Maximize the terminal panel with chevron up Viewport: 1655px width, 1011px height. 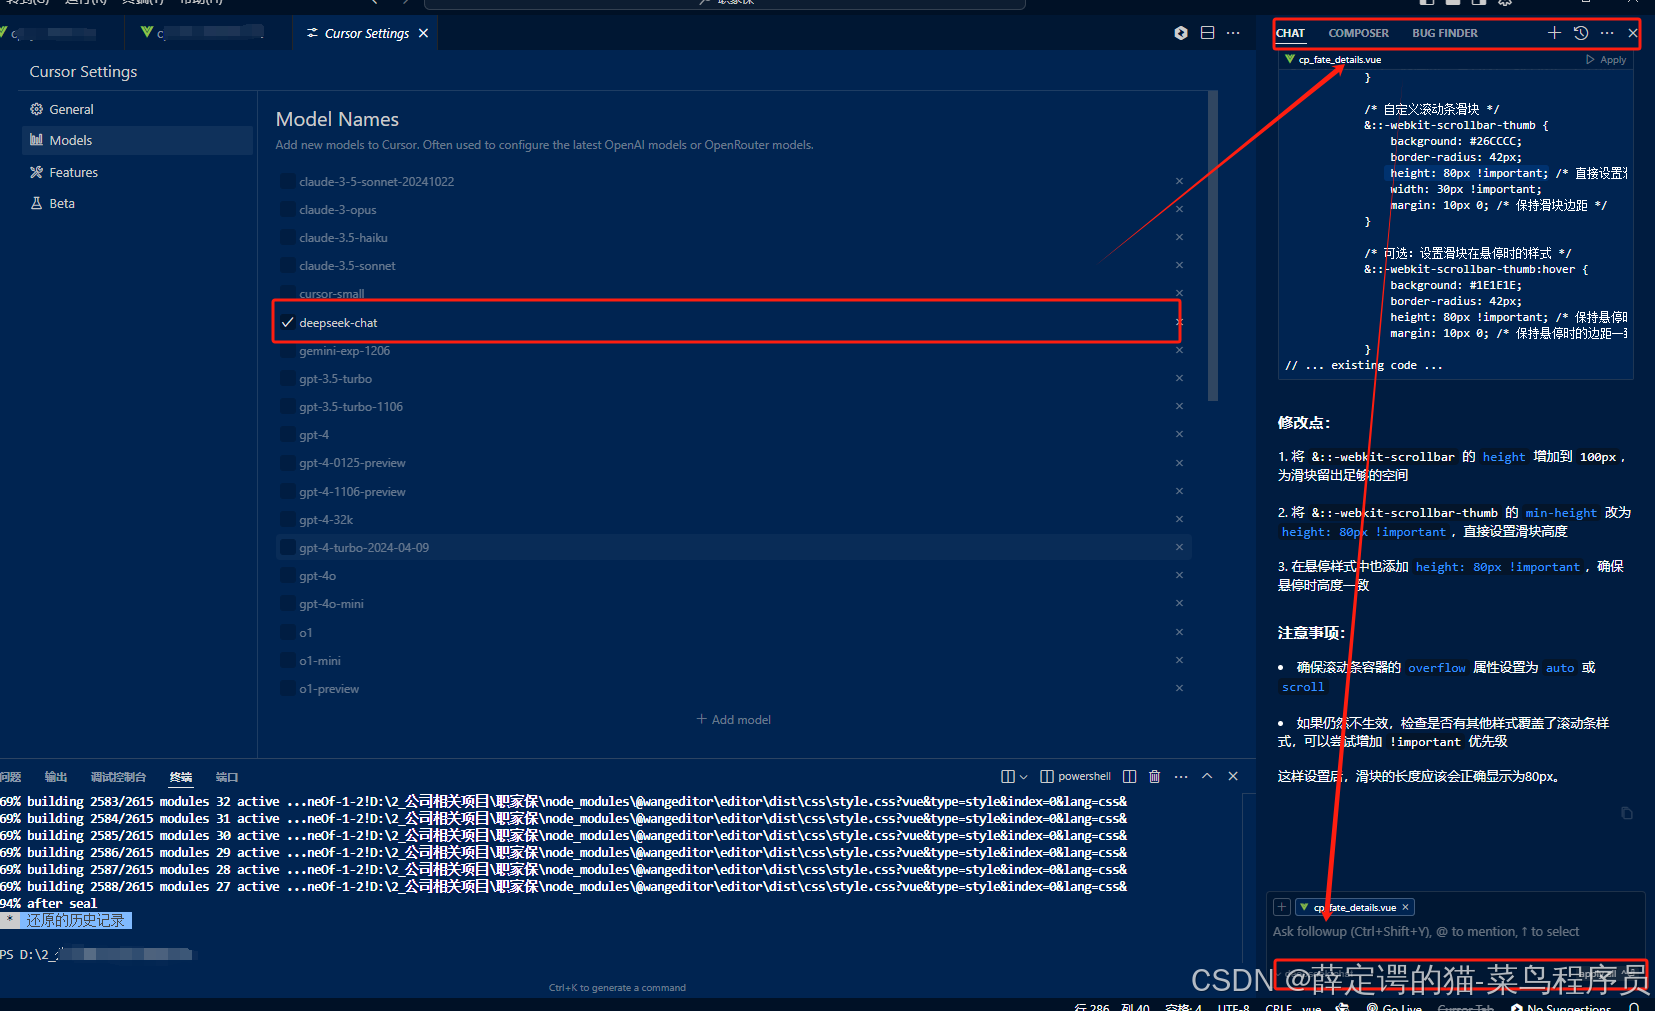[x=1207, y=776]
